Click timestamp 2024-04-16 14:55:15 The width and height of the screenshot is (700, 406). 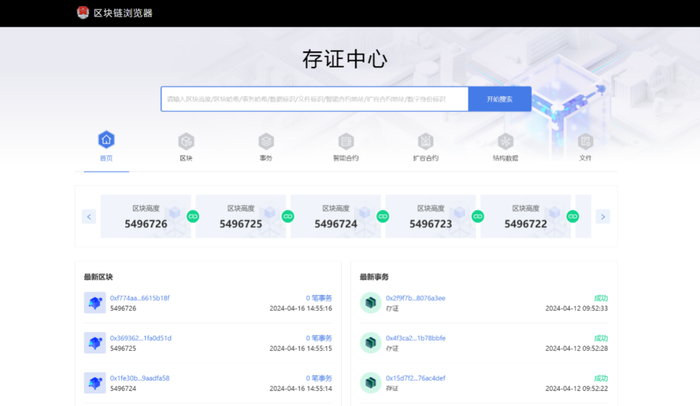(x=301, y=348)
